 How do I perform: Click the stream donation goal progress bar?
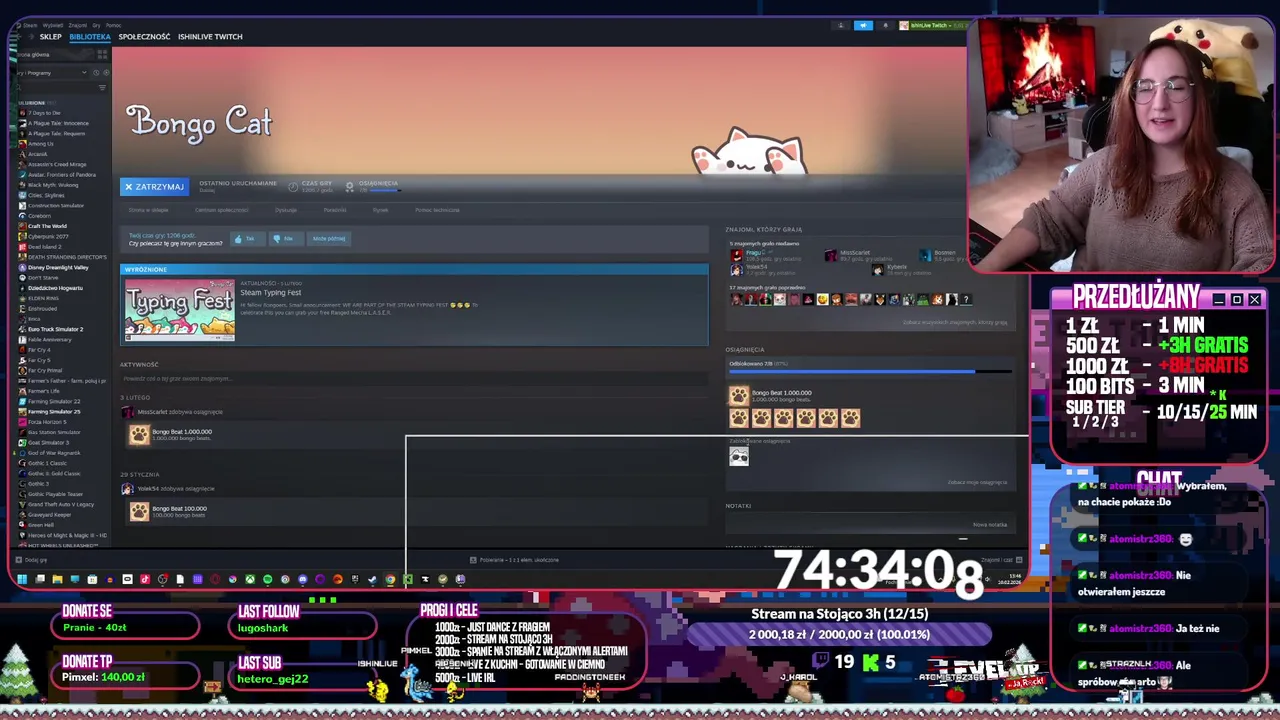(840, 634)
